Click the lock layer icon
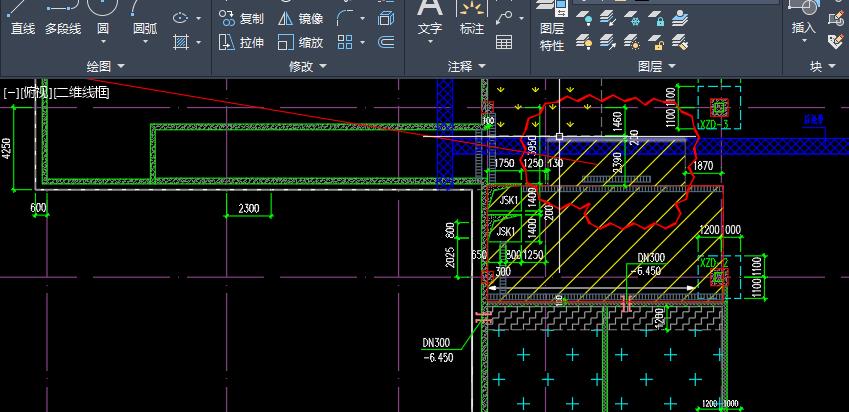This screenshot has width=849, height=412. pos(656,19)
